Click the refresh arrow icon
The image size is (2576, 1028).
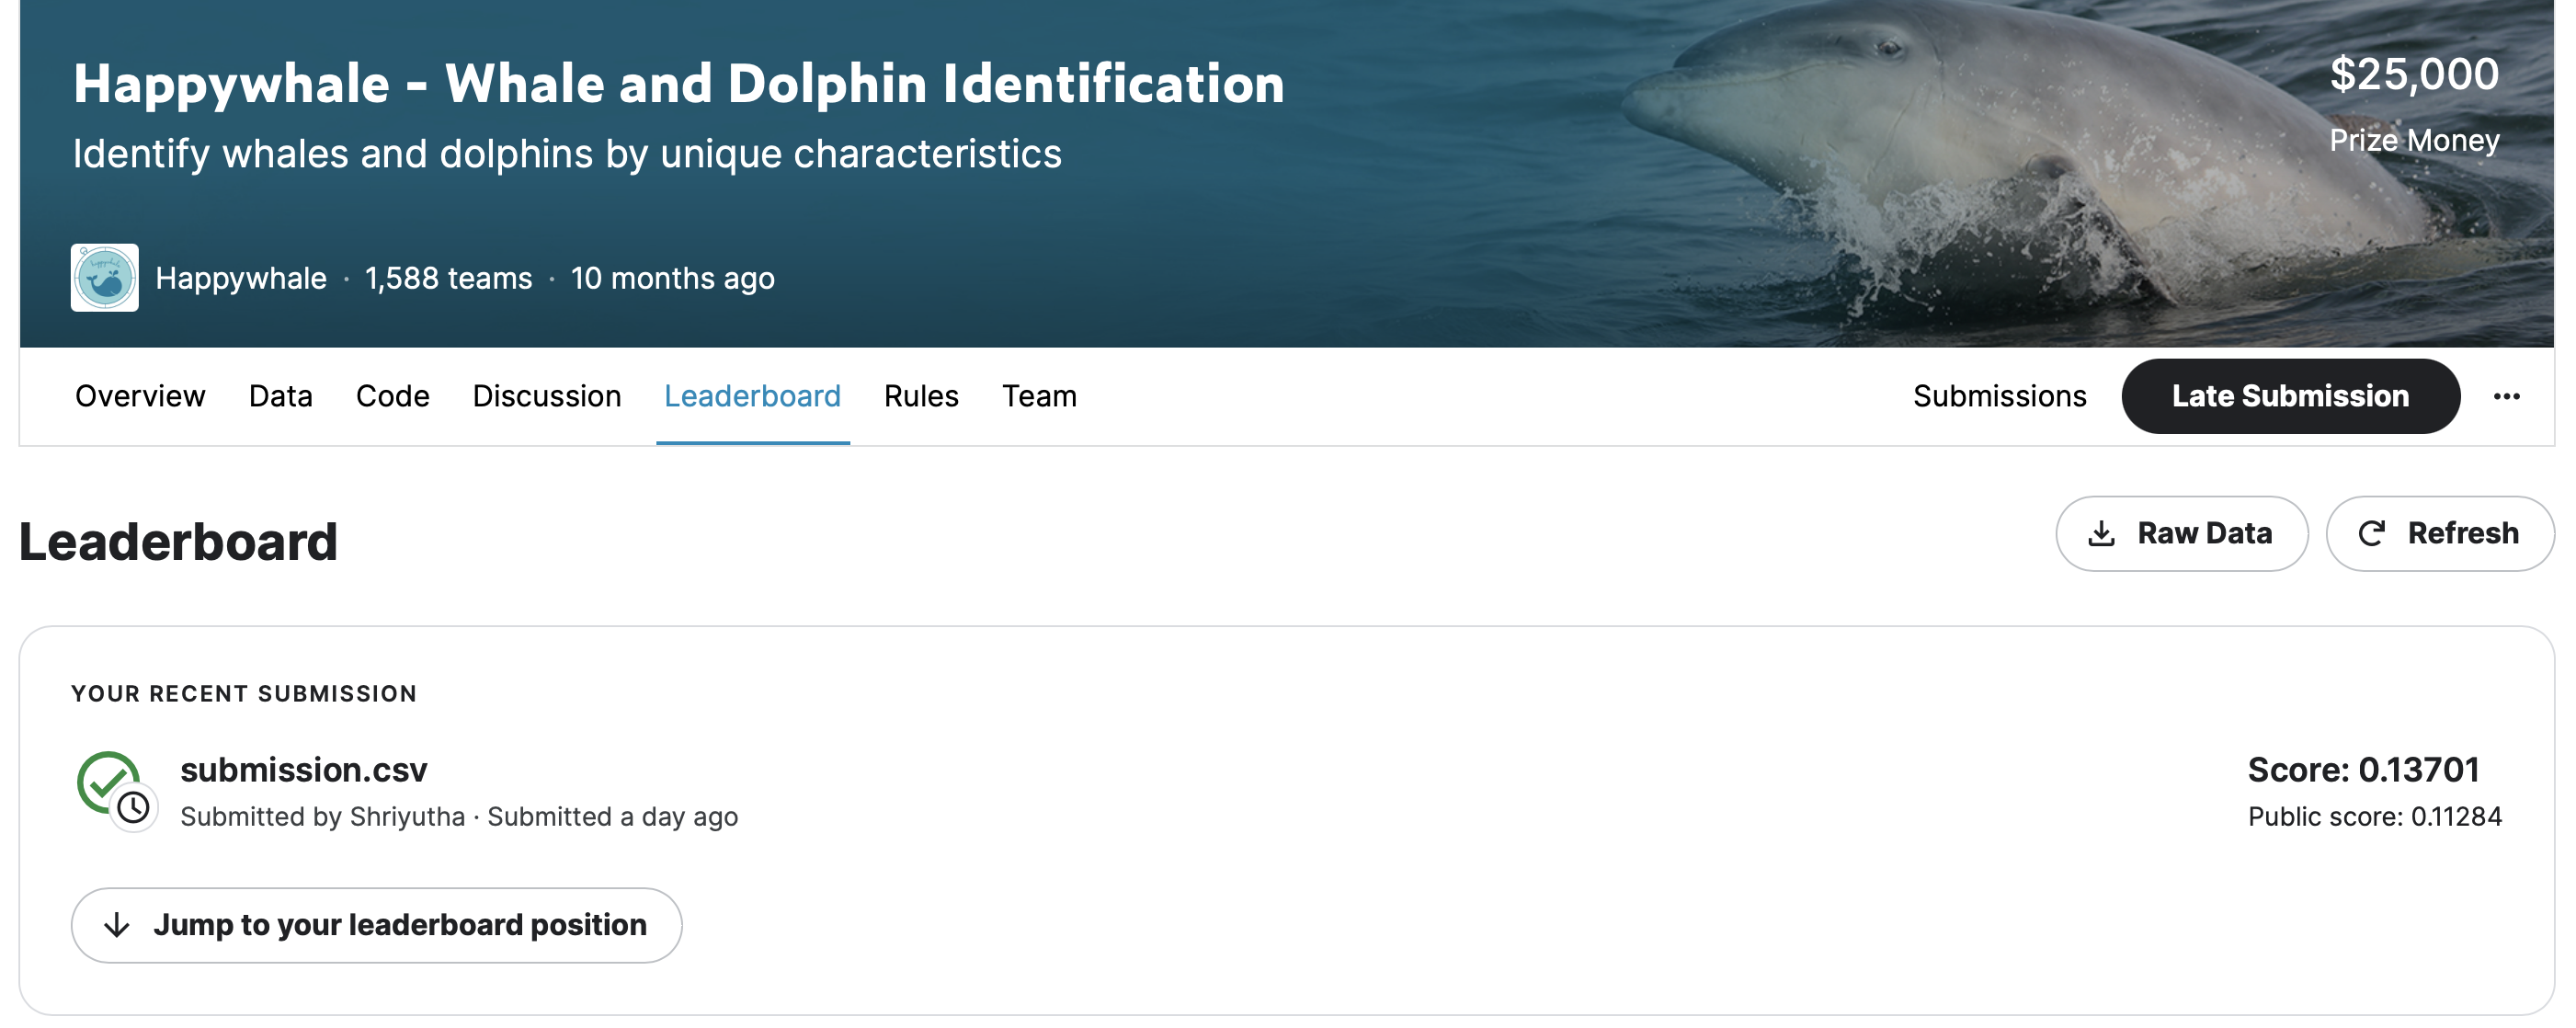[2374, 533]
